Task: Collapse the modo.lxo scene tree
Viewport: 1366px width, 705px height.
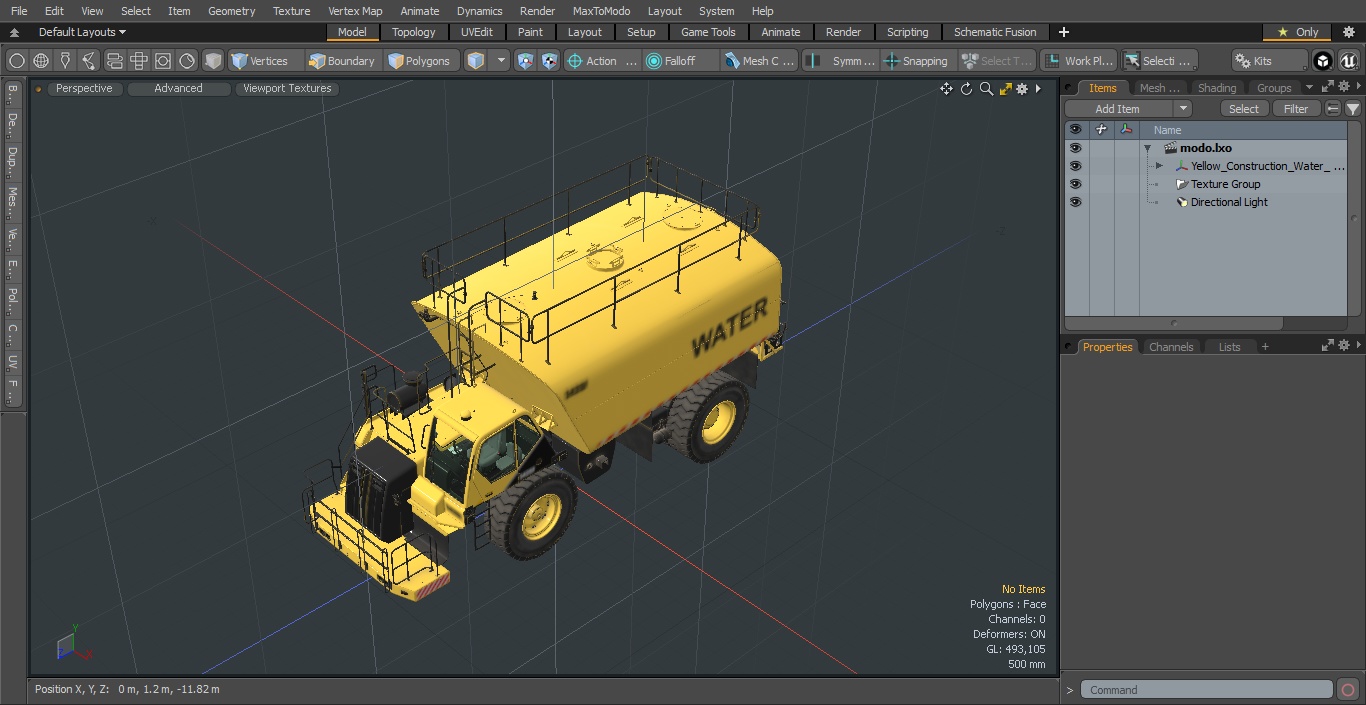Action: click(x=1148, y=148)
